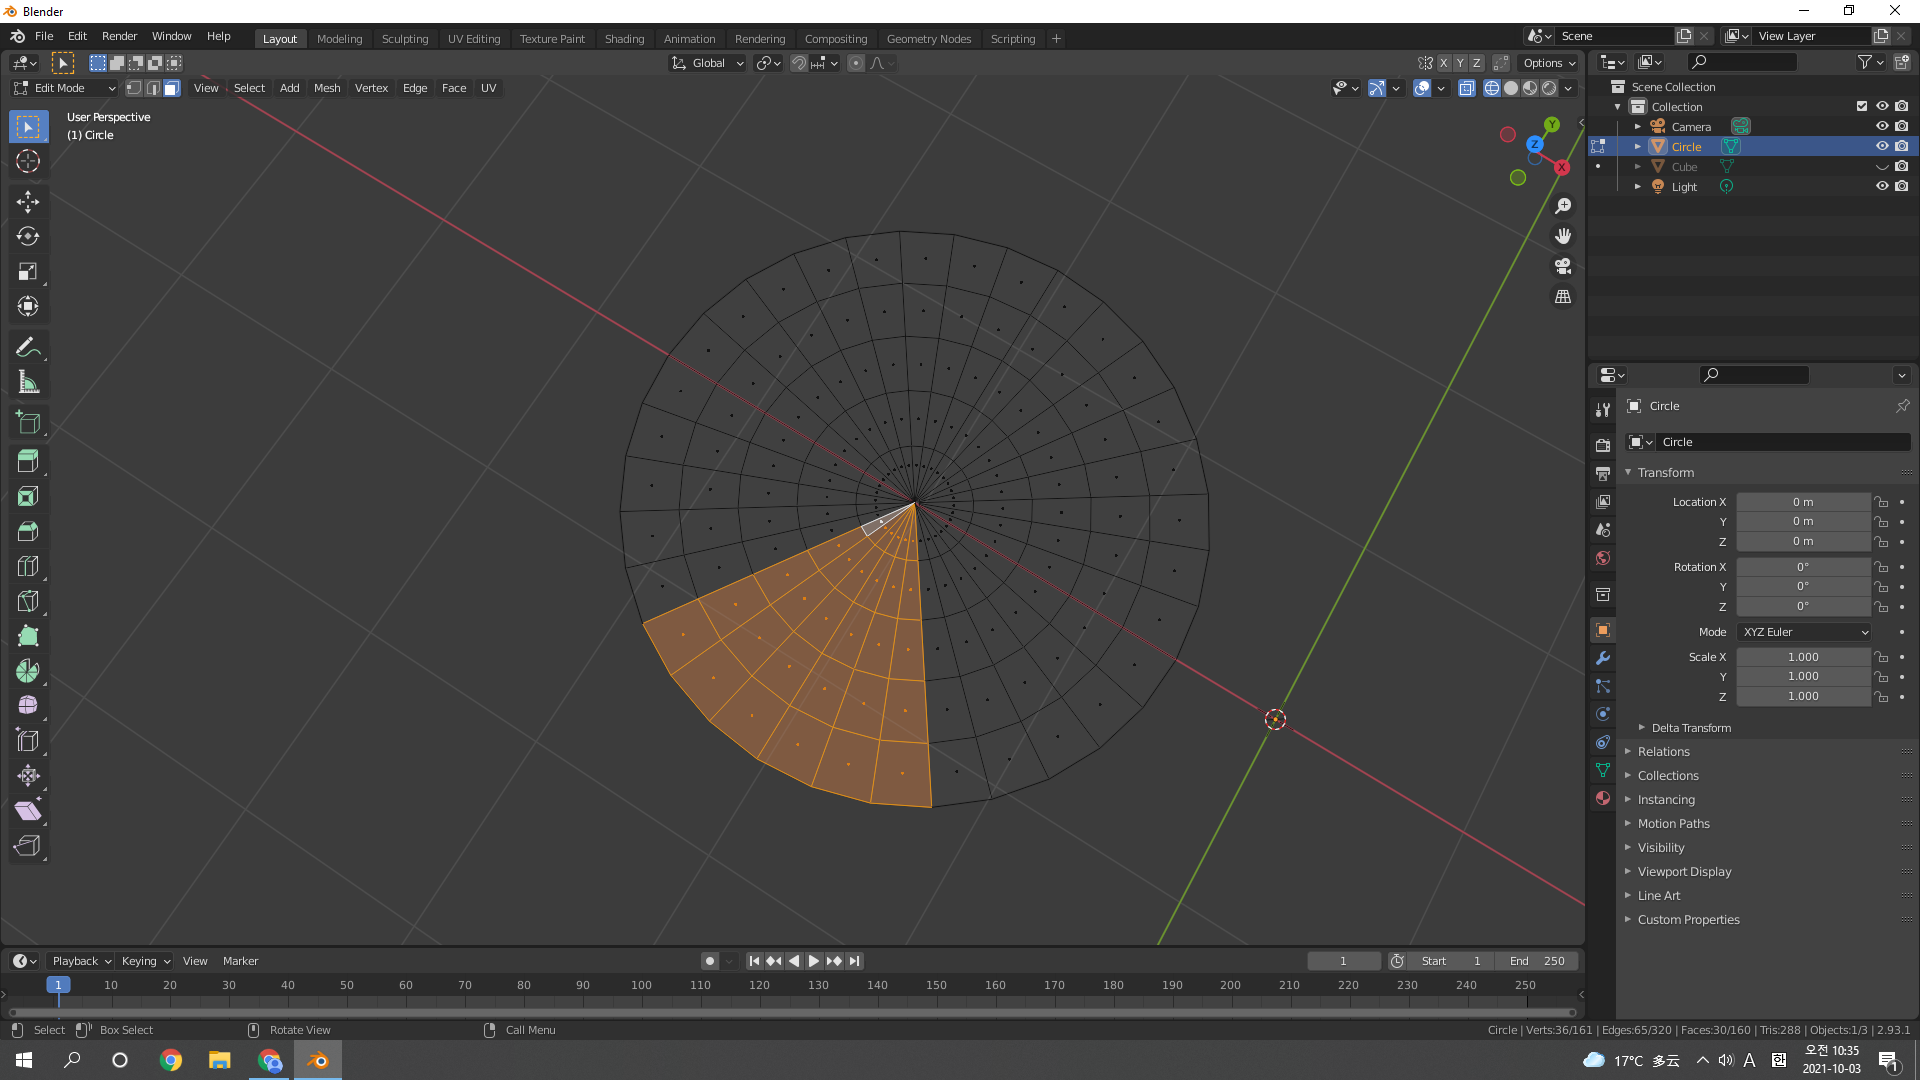Open the Modifier properties tab

pyautogui.click(x=1603, y=658)
